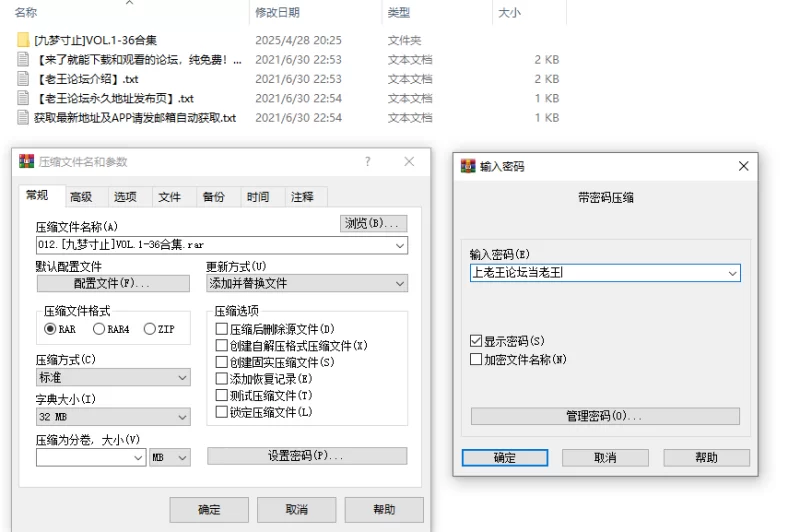
Task: Select the ZIP archive format radio button
Action: click(x=150, y=329)
